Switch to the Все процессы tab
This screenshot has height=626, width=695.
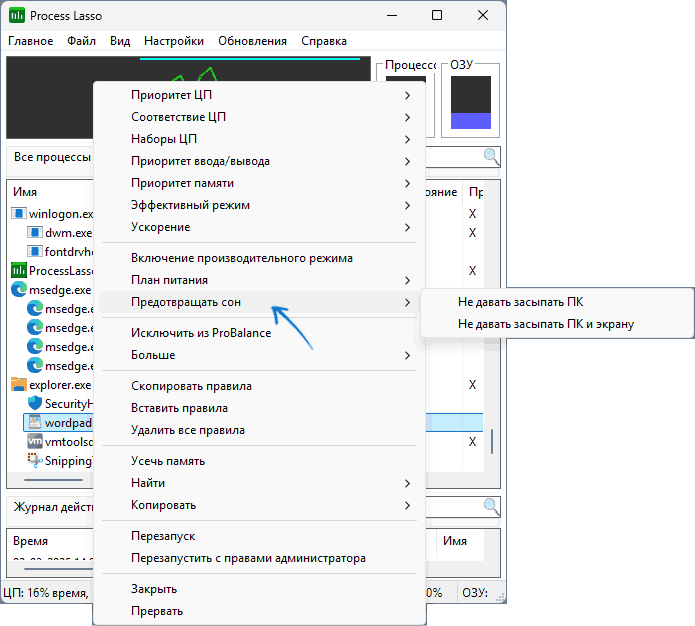point(52,157)
